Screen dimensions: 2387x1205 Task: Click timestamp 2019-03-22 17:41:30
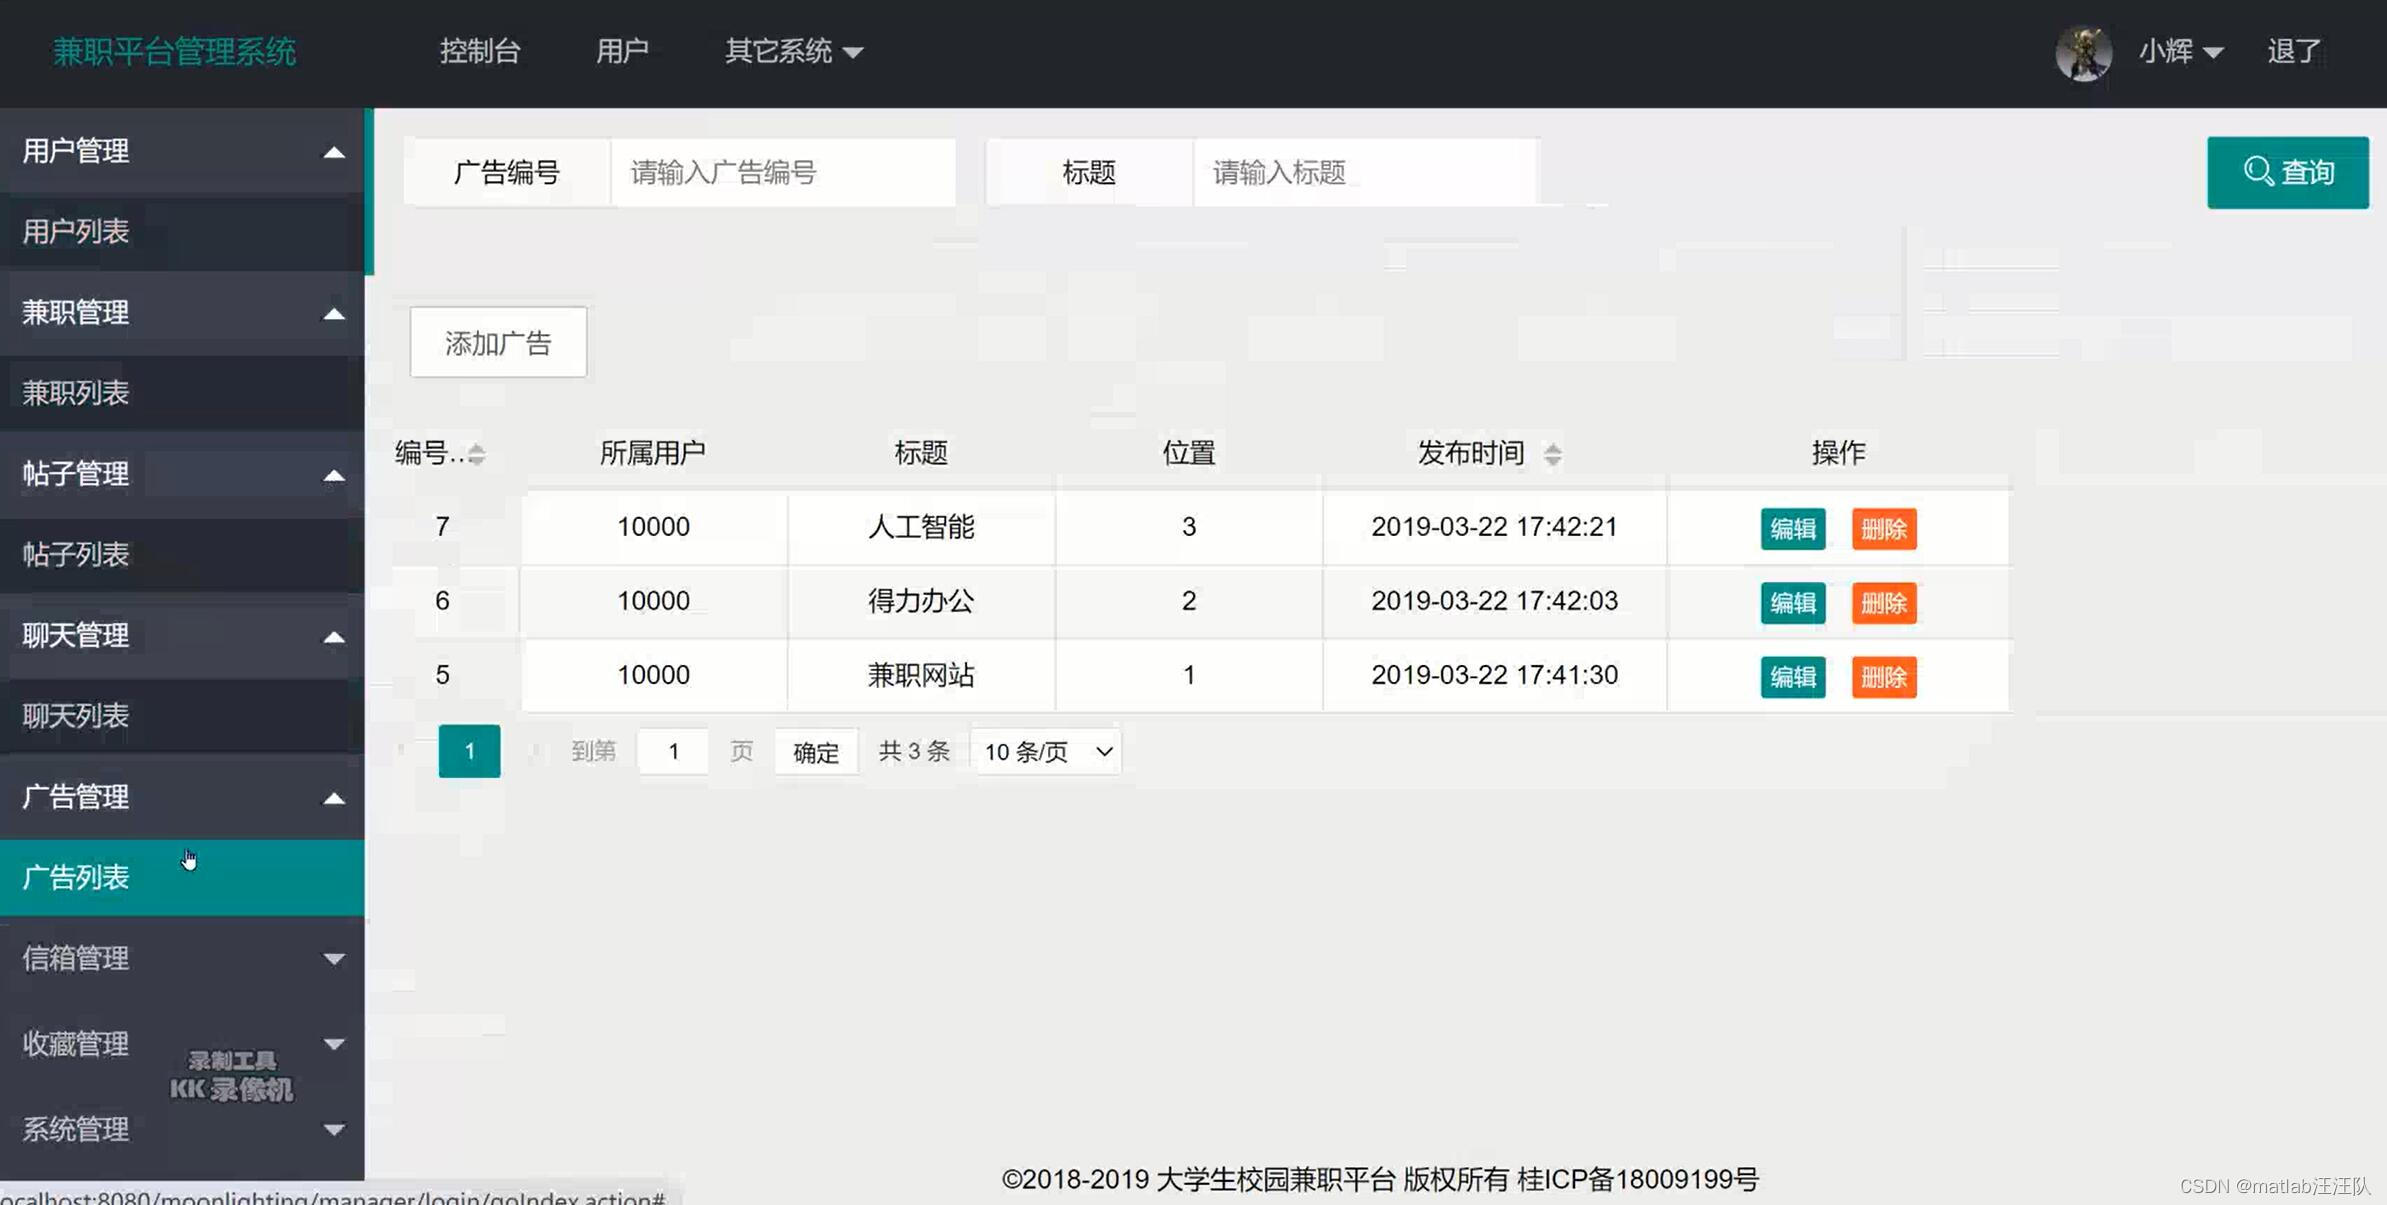click(1494, 675)
